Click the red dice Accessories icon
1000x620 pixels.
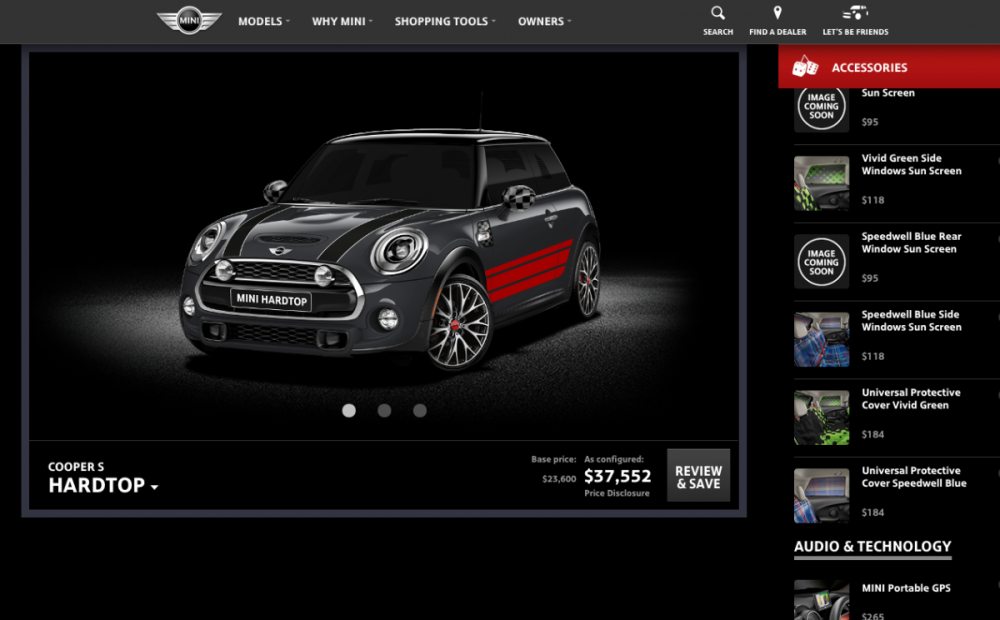coord(805,66)
